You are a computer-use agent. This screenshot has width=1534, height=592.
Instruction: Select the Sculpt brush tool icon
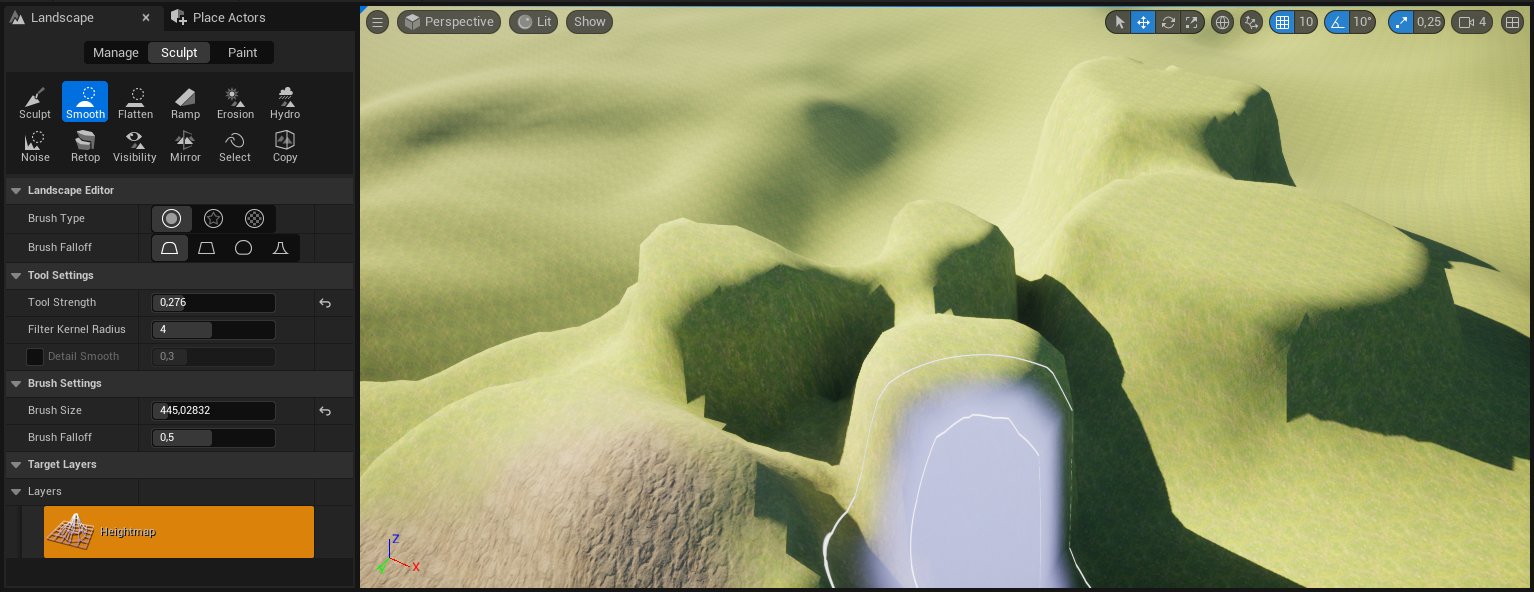coord(35,102)
